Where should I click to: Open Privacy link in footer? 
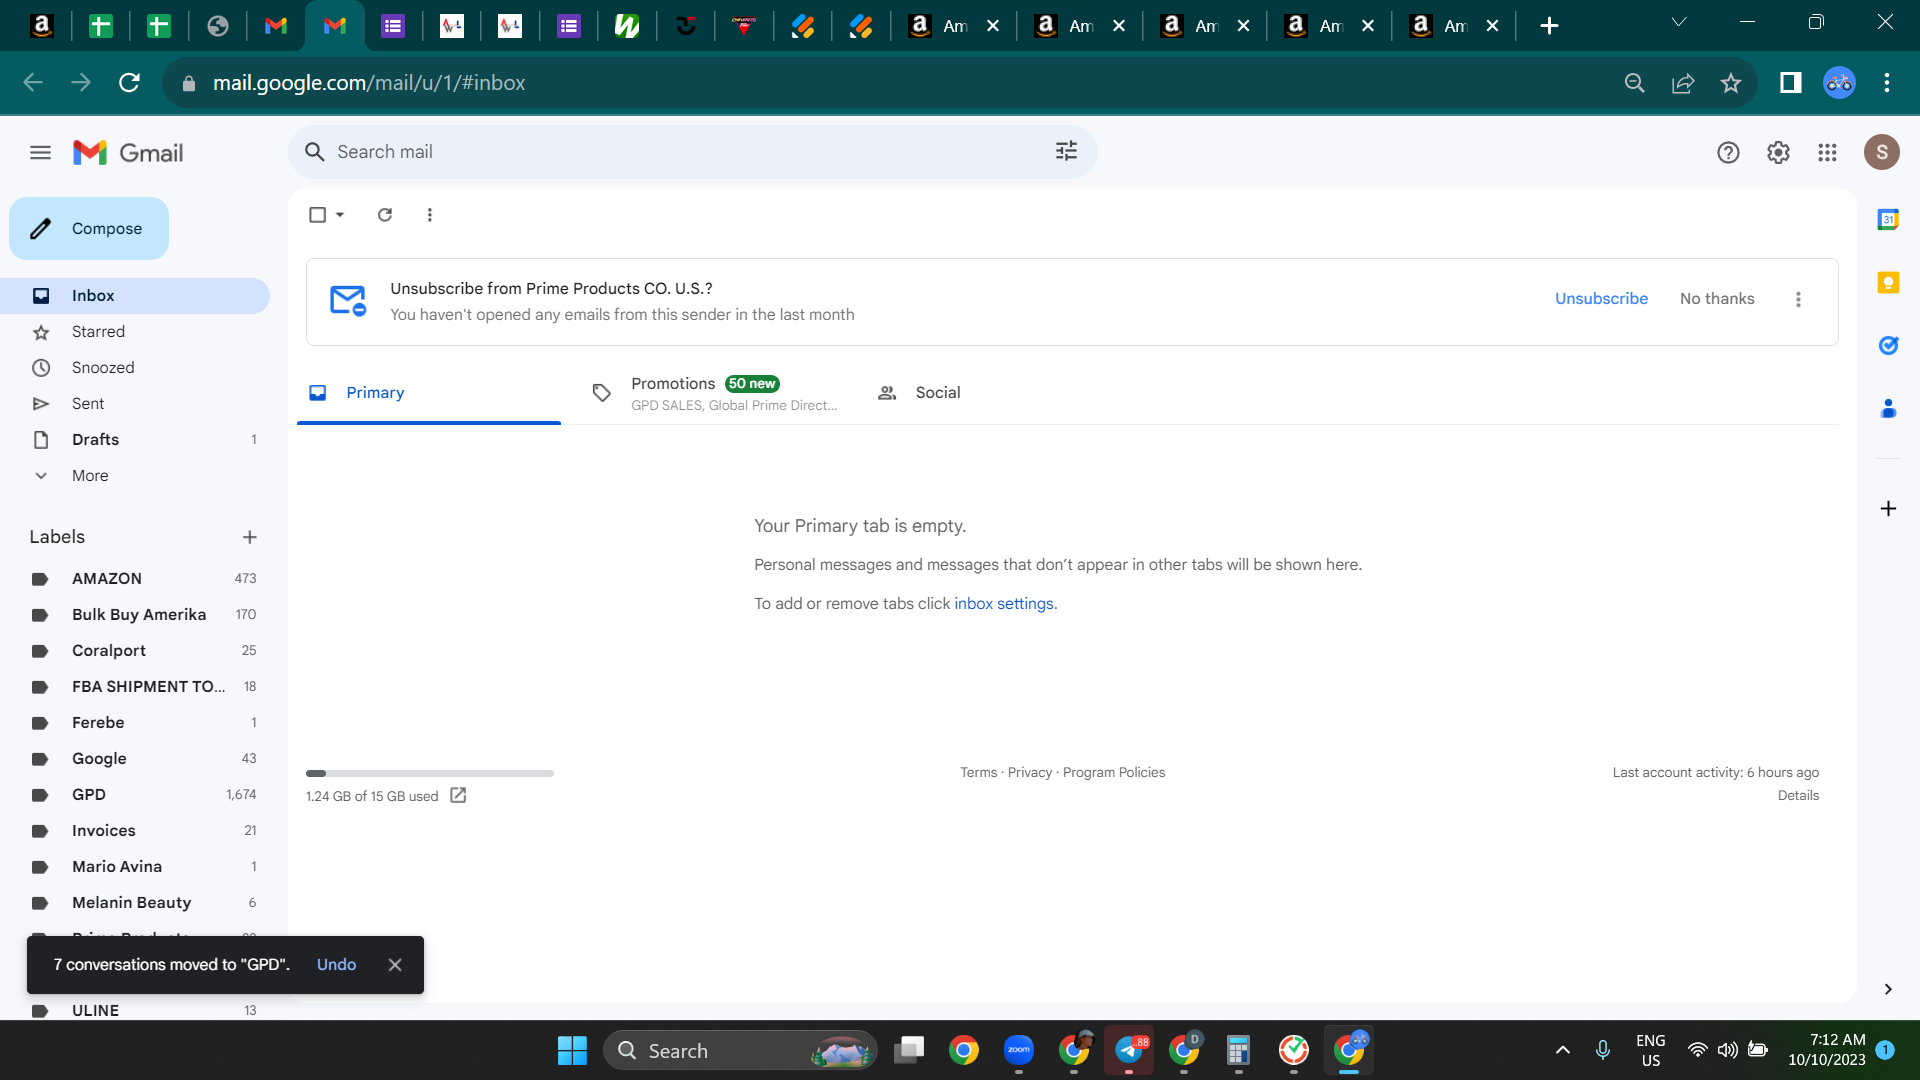pos(1029,773)
